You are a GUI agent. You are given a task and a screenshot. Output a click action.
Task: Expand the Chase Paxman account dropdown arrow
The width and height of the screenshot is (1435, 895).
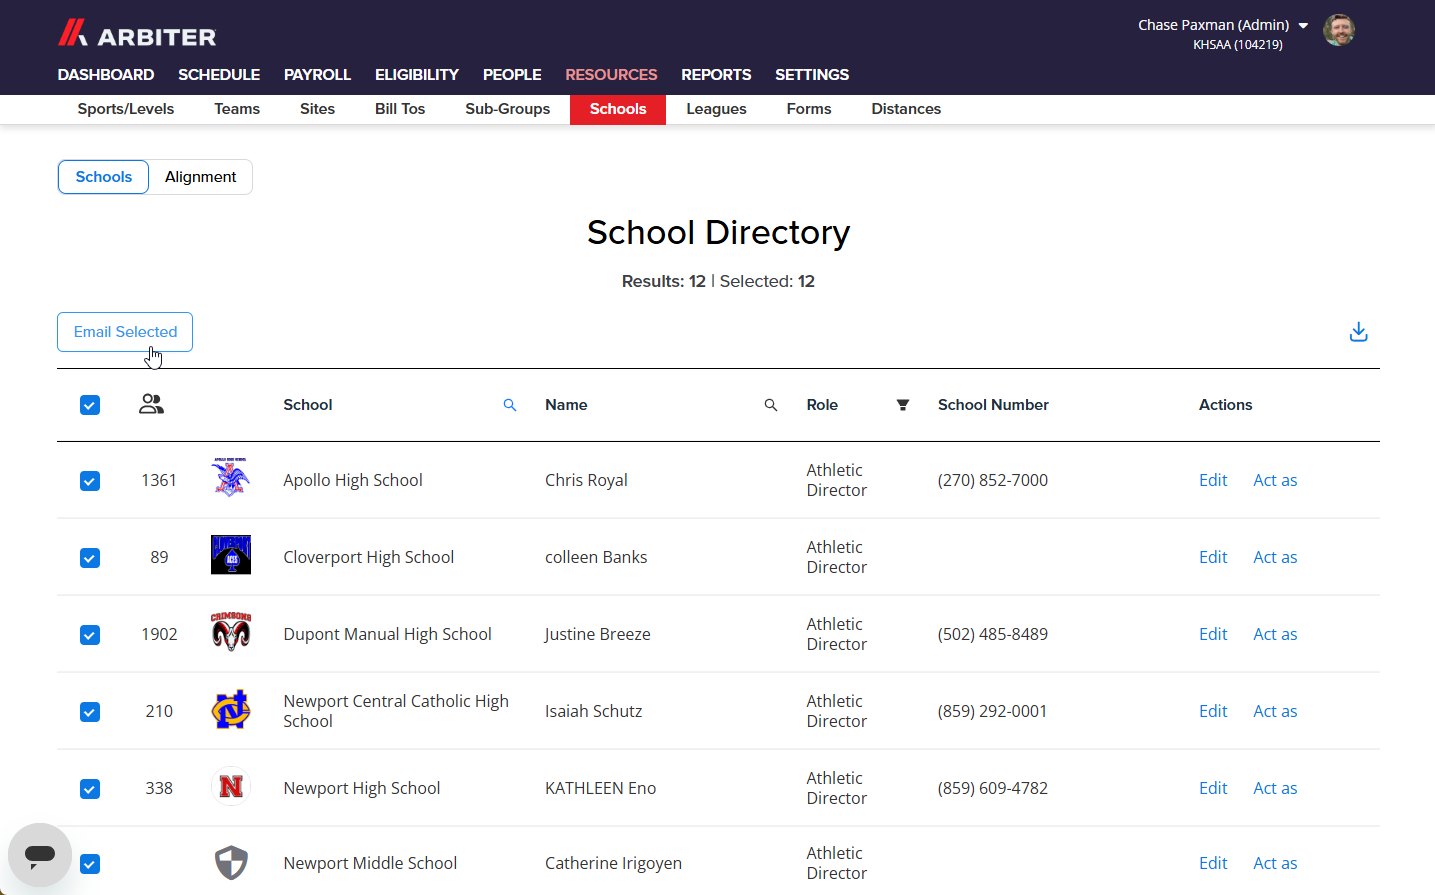(x=1303, y=26)
